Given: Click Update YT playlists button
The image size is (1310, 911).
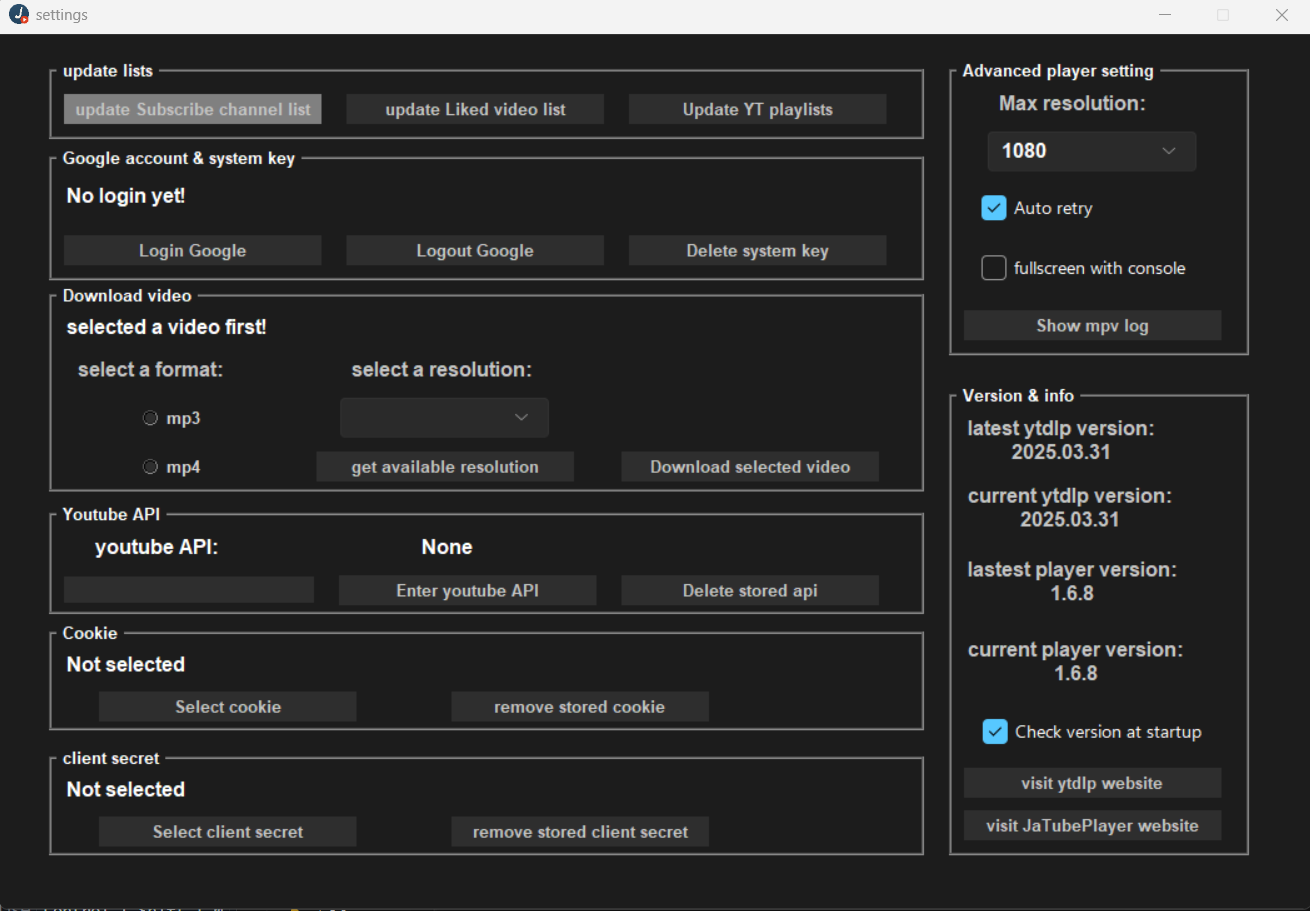Looking at the screenshot, I should [757, 109].
